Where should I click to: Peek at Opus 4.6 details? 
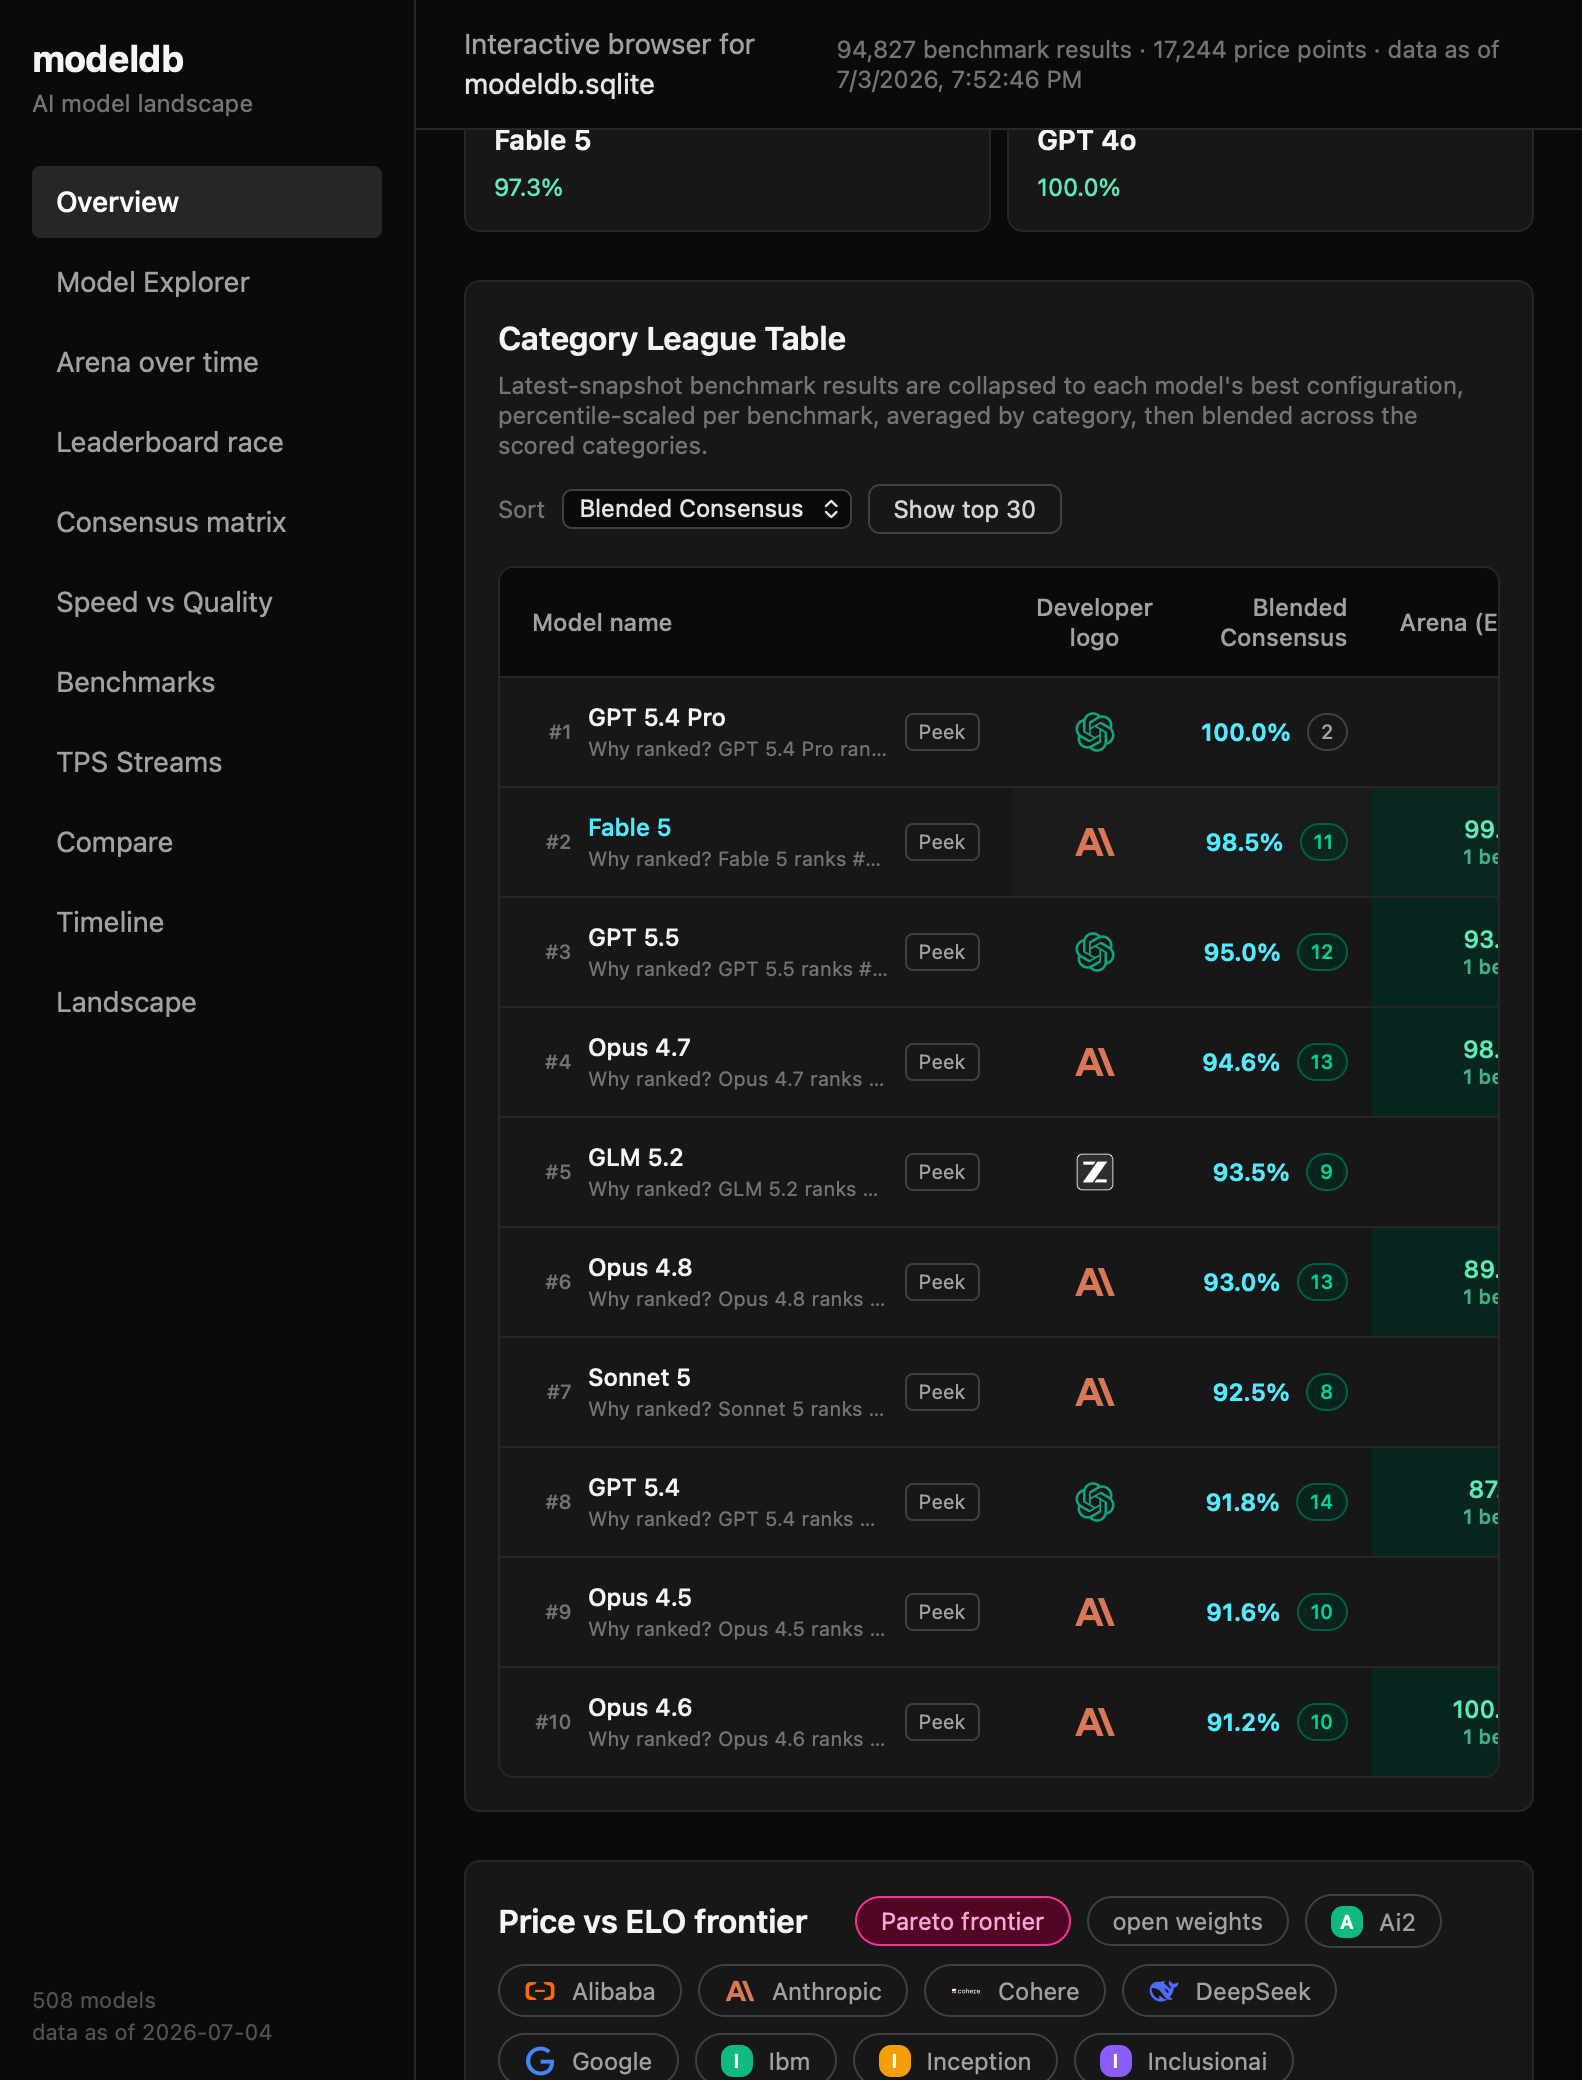pyautogui.click(x=942, y=1722)
